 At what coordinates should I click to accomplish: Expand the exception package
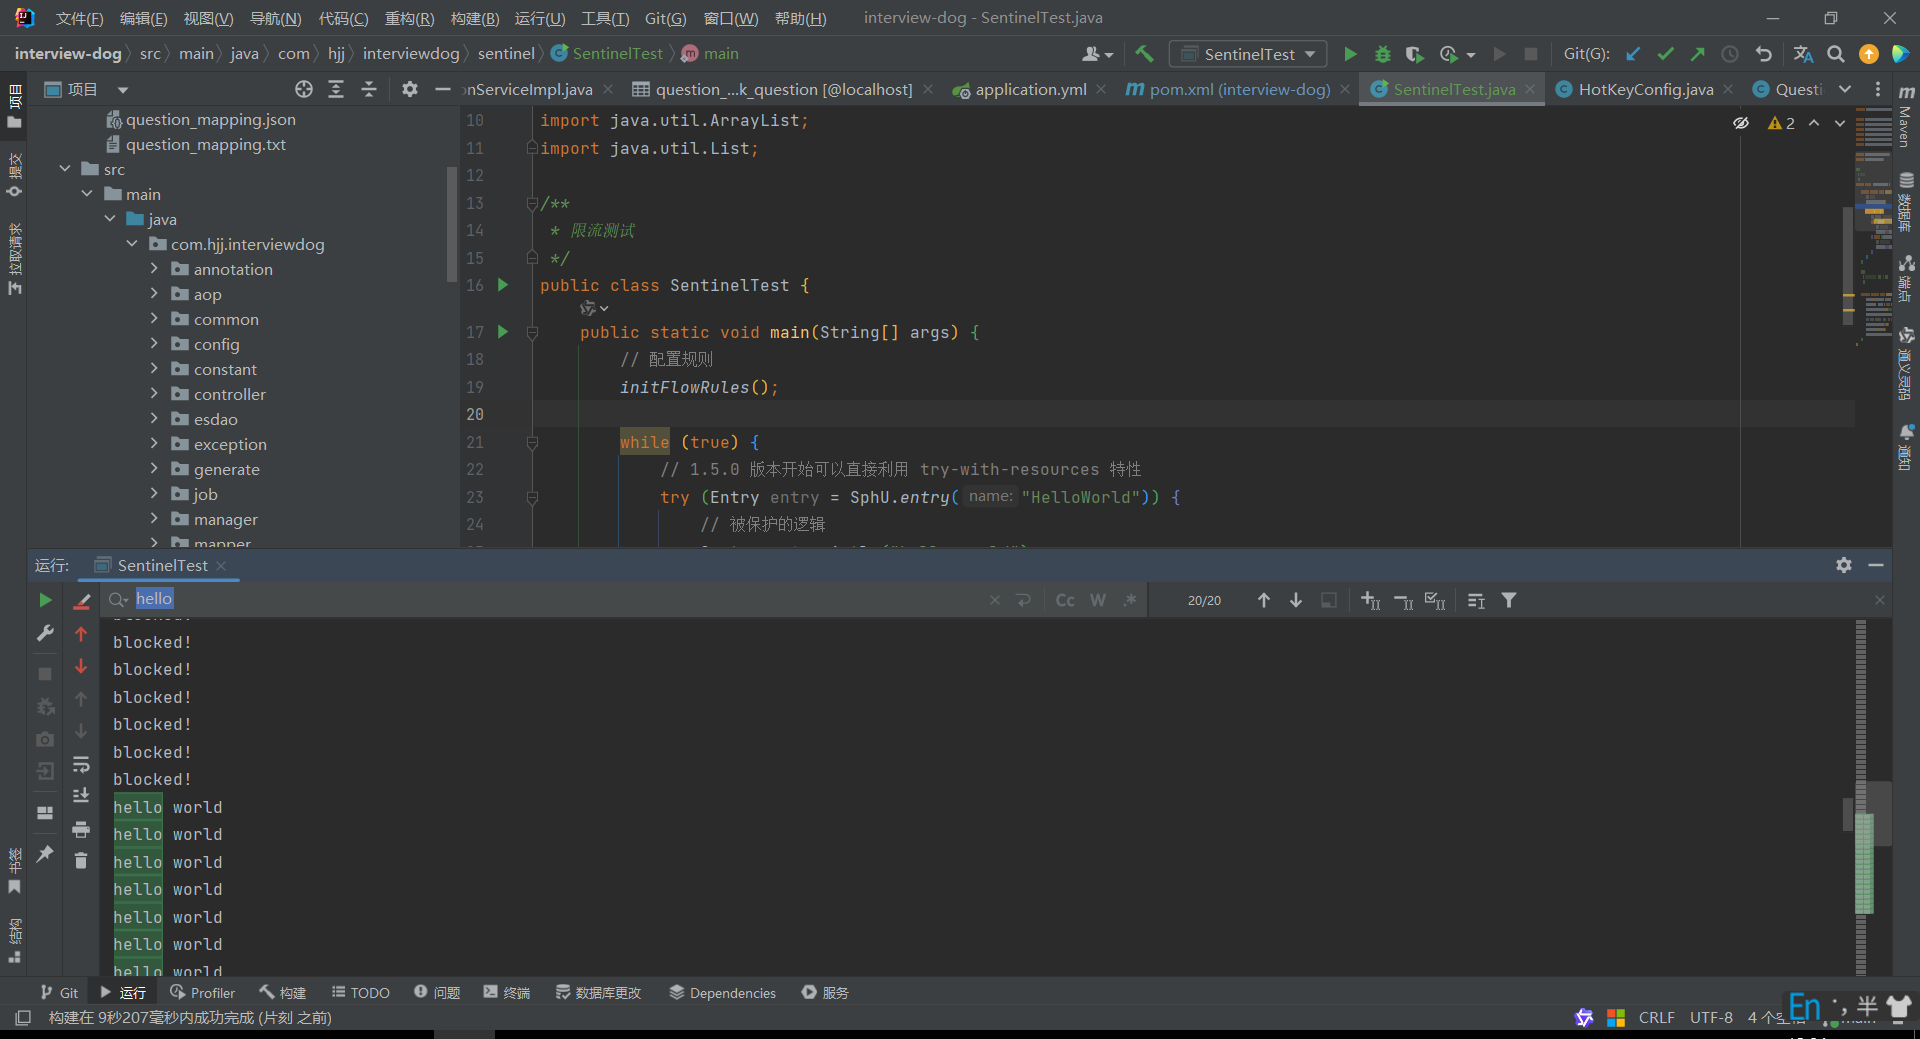[x=154, y=443]
